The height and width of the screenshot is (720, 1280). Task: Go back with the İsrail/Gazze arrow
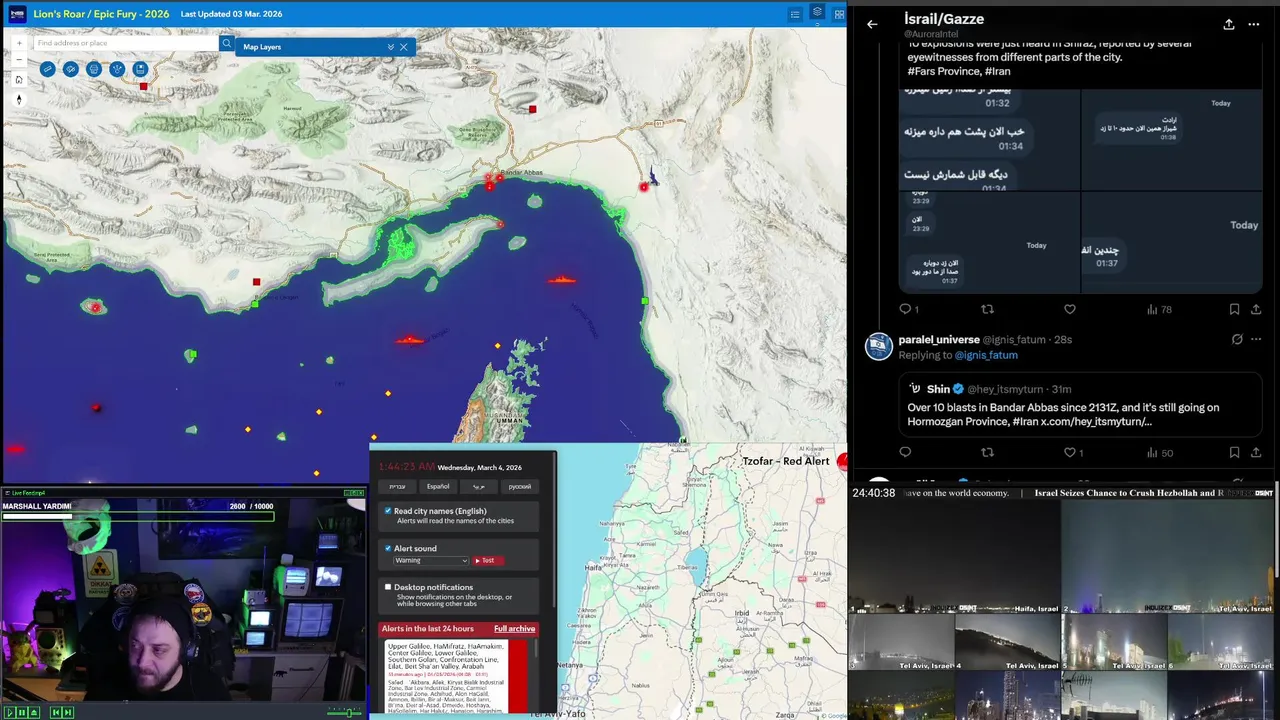pyautogui.click(x=872, y=24)
